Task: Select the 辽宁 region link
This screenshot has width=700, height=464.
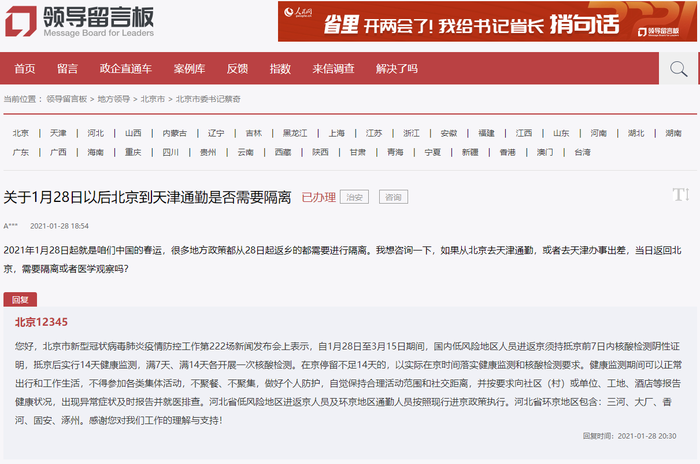Action: (x=216, y=133)
